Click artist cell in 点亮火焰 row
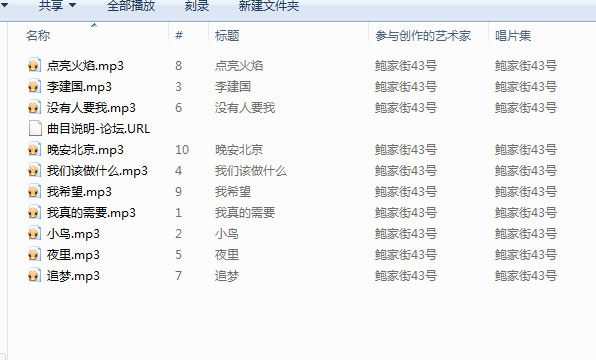596x360 pixels. tap(406, 66)
